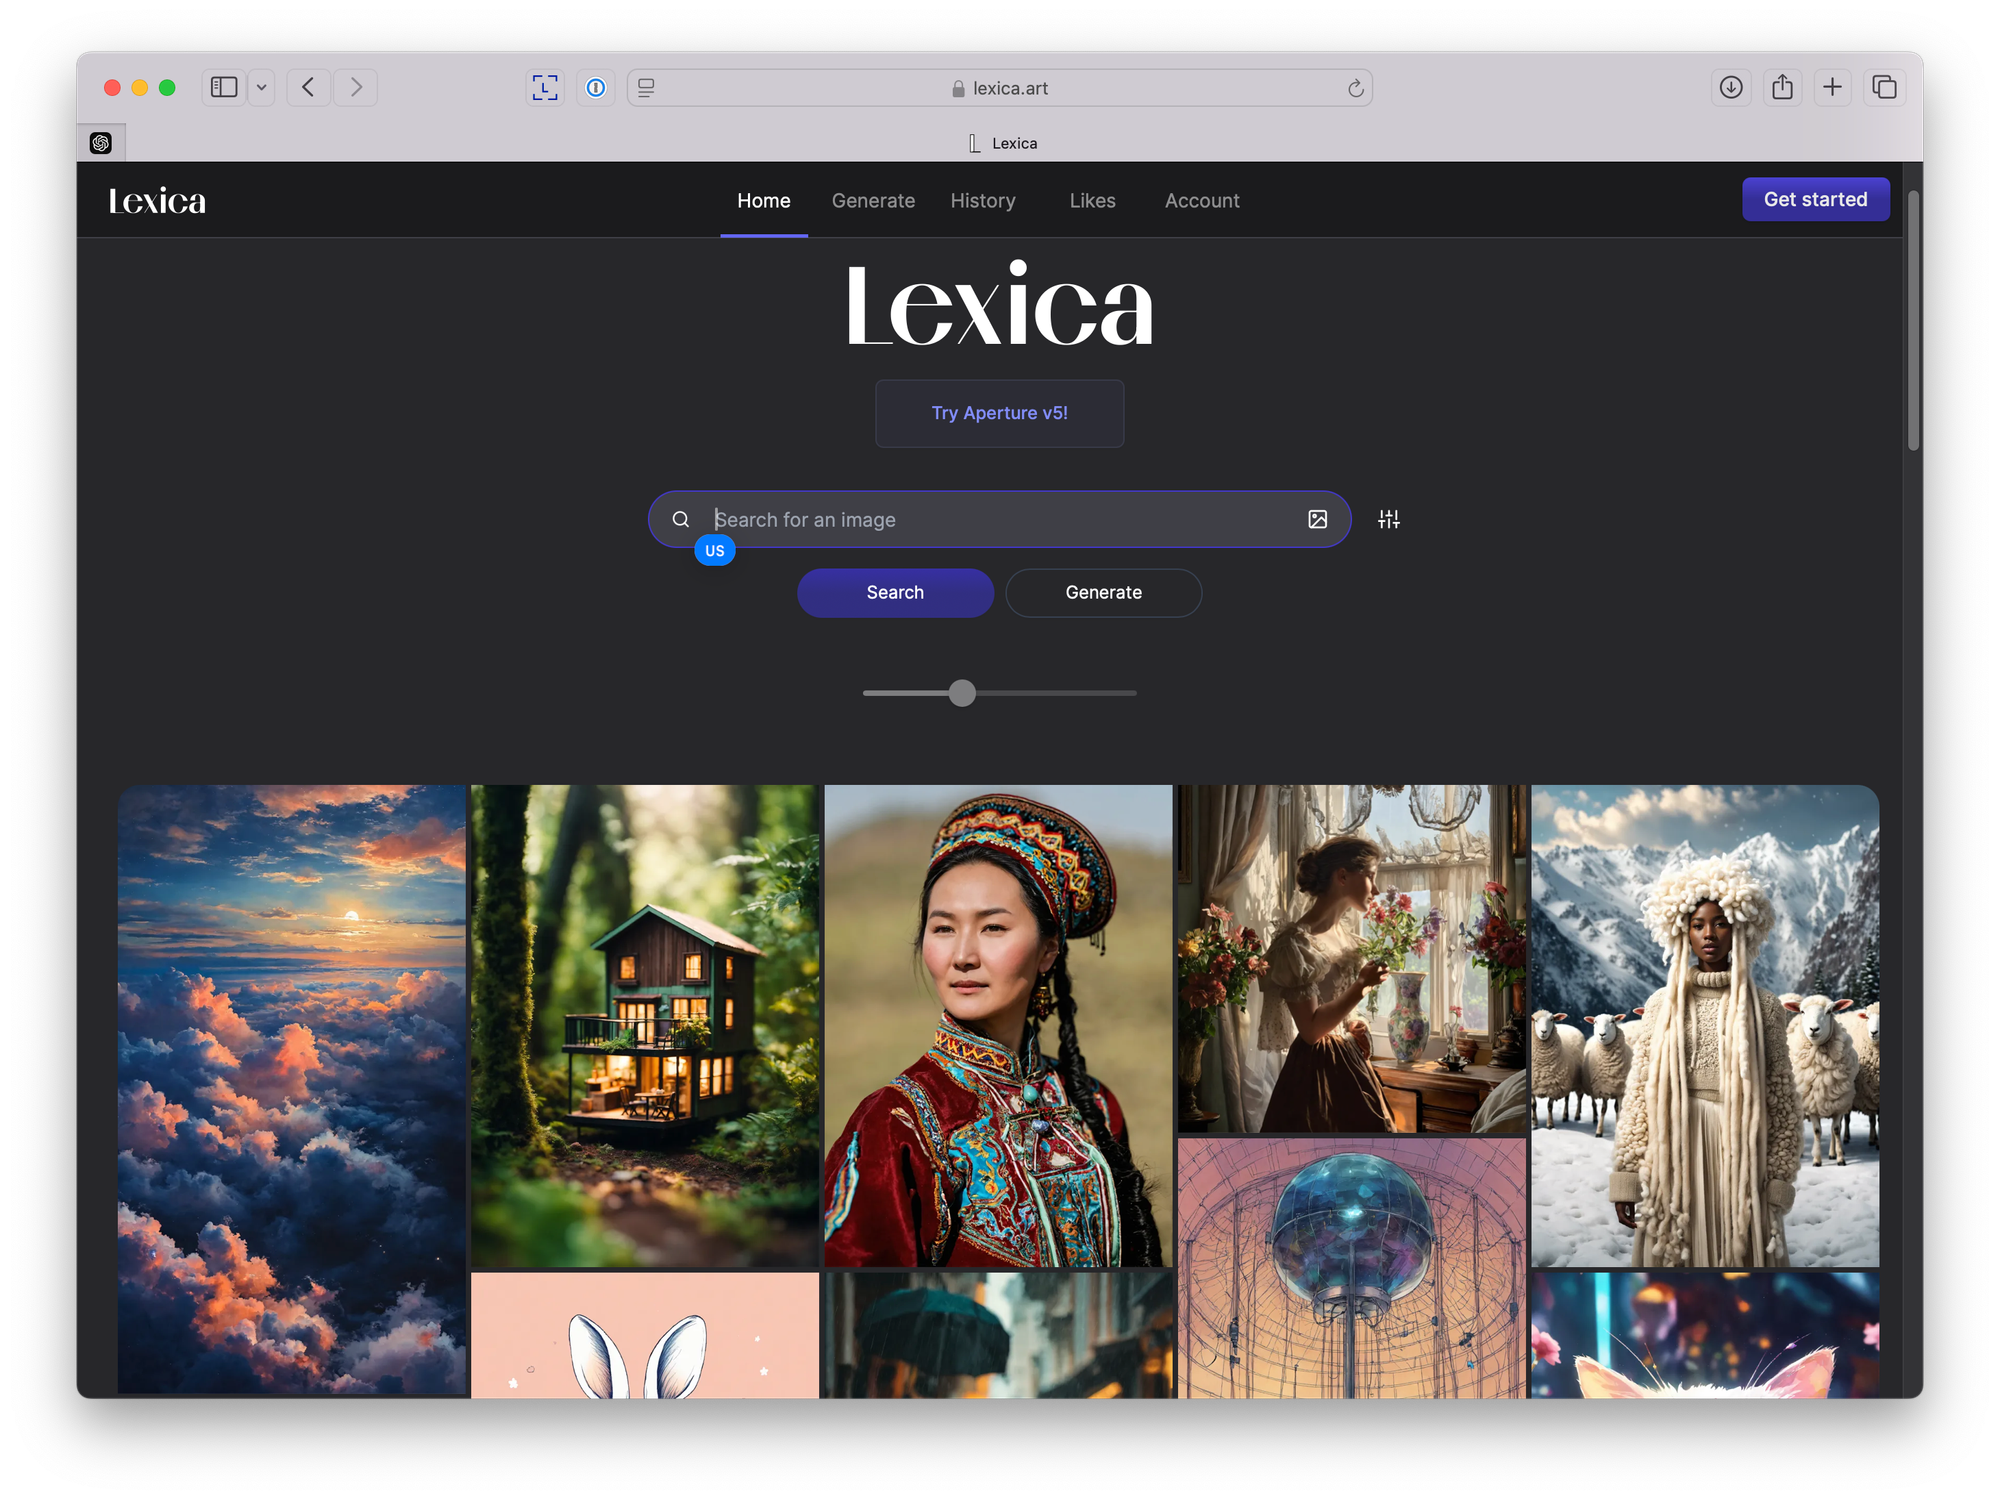Click the Lexica search icon in search bar
Screen dimensions: 2000x1500
(683, 518)
